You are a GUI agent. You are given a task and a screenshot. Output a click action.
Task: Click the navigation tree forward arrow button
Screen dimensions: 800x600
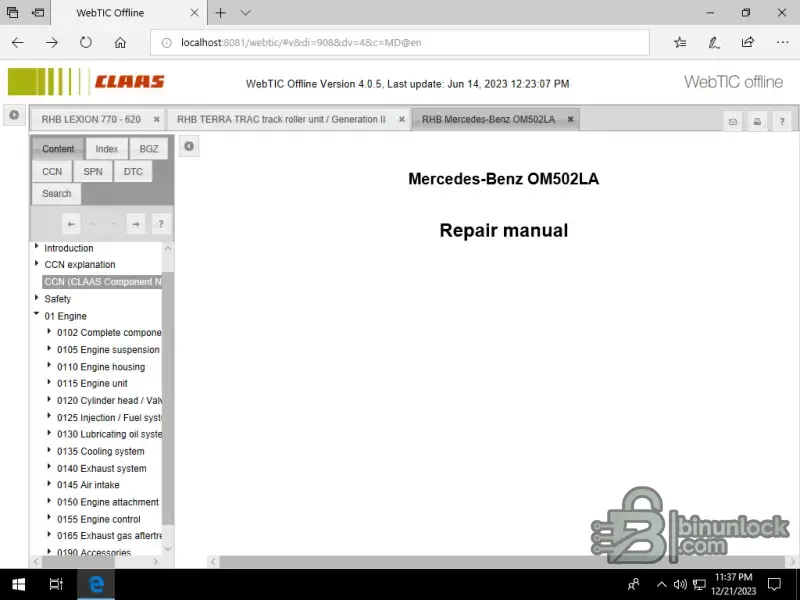[136, 224]
